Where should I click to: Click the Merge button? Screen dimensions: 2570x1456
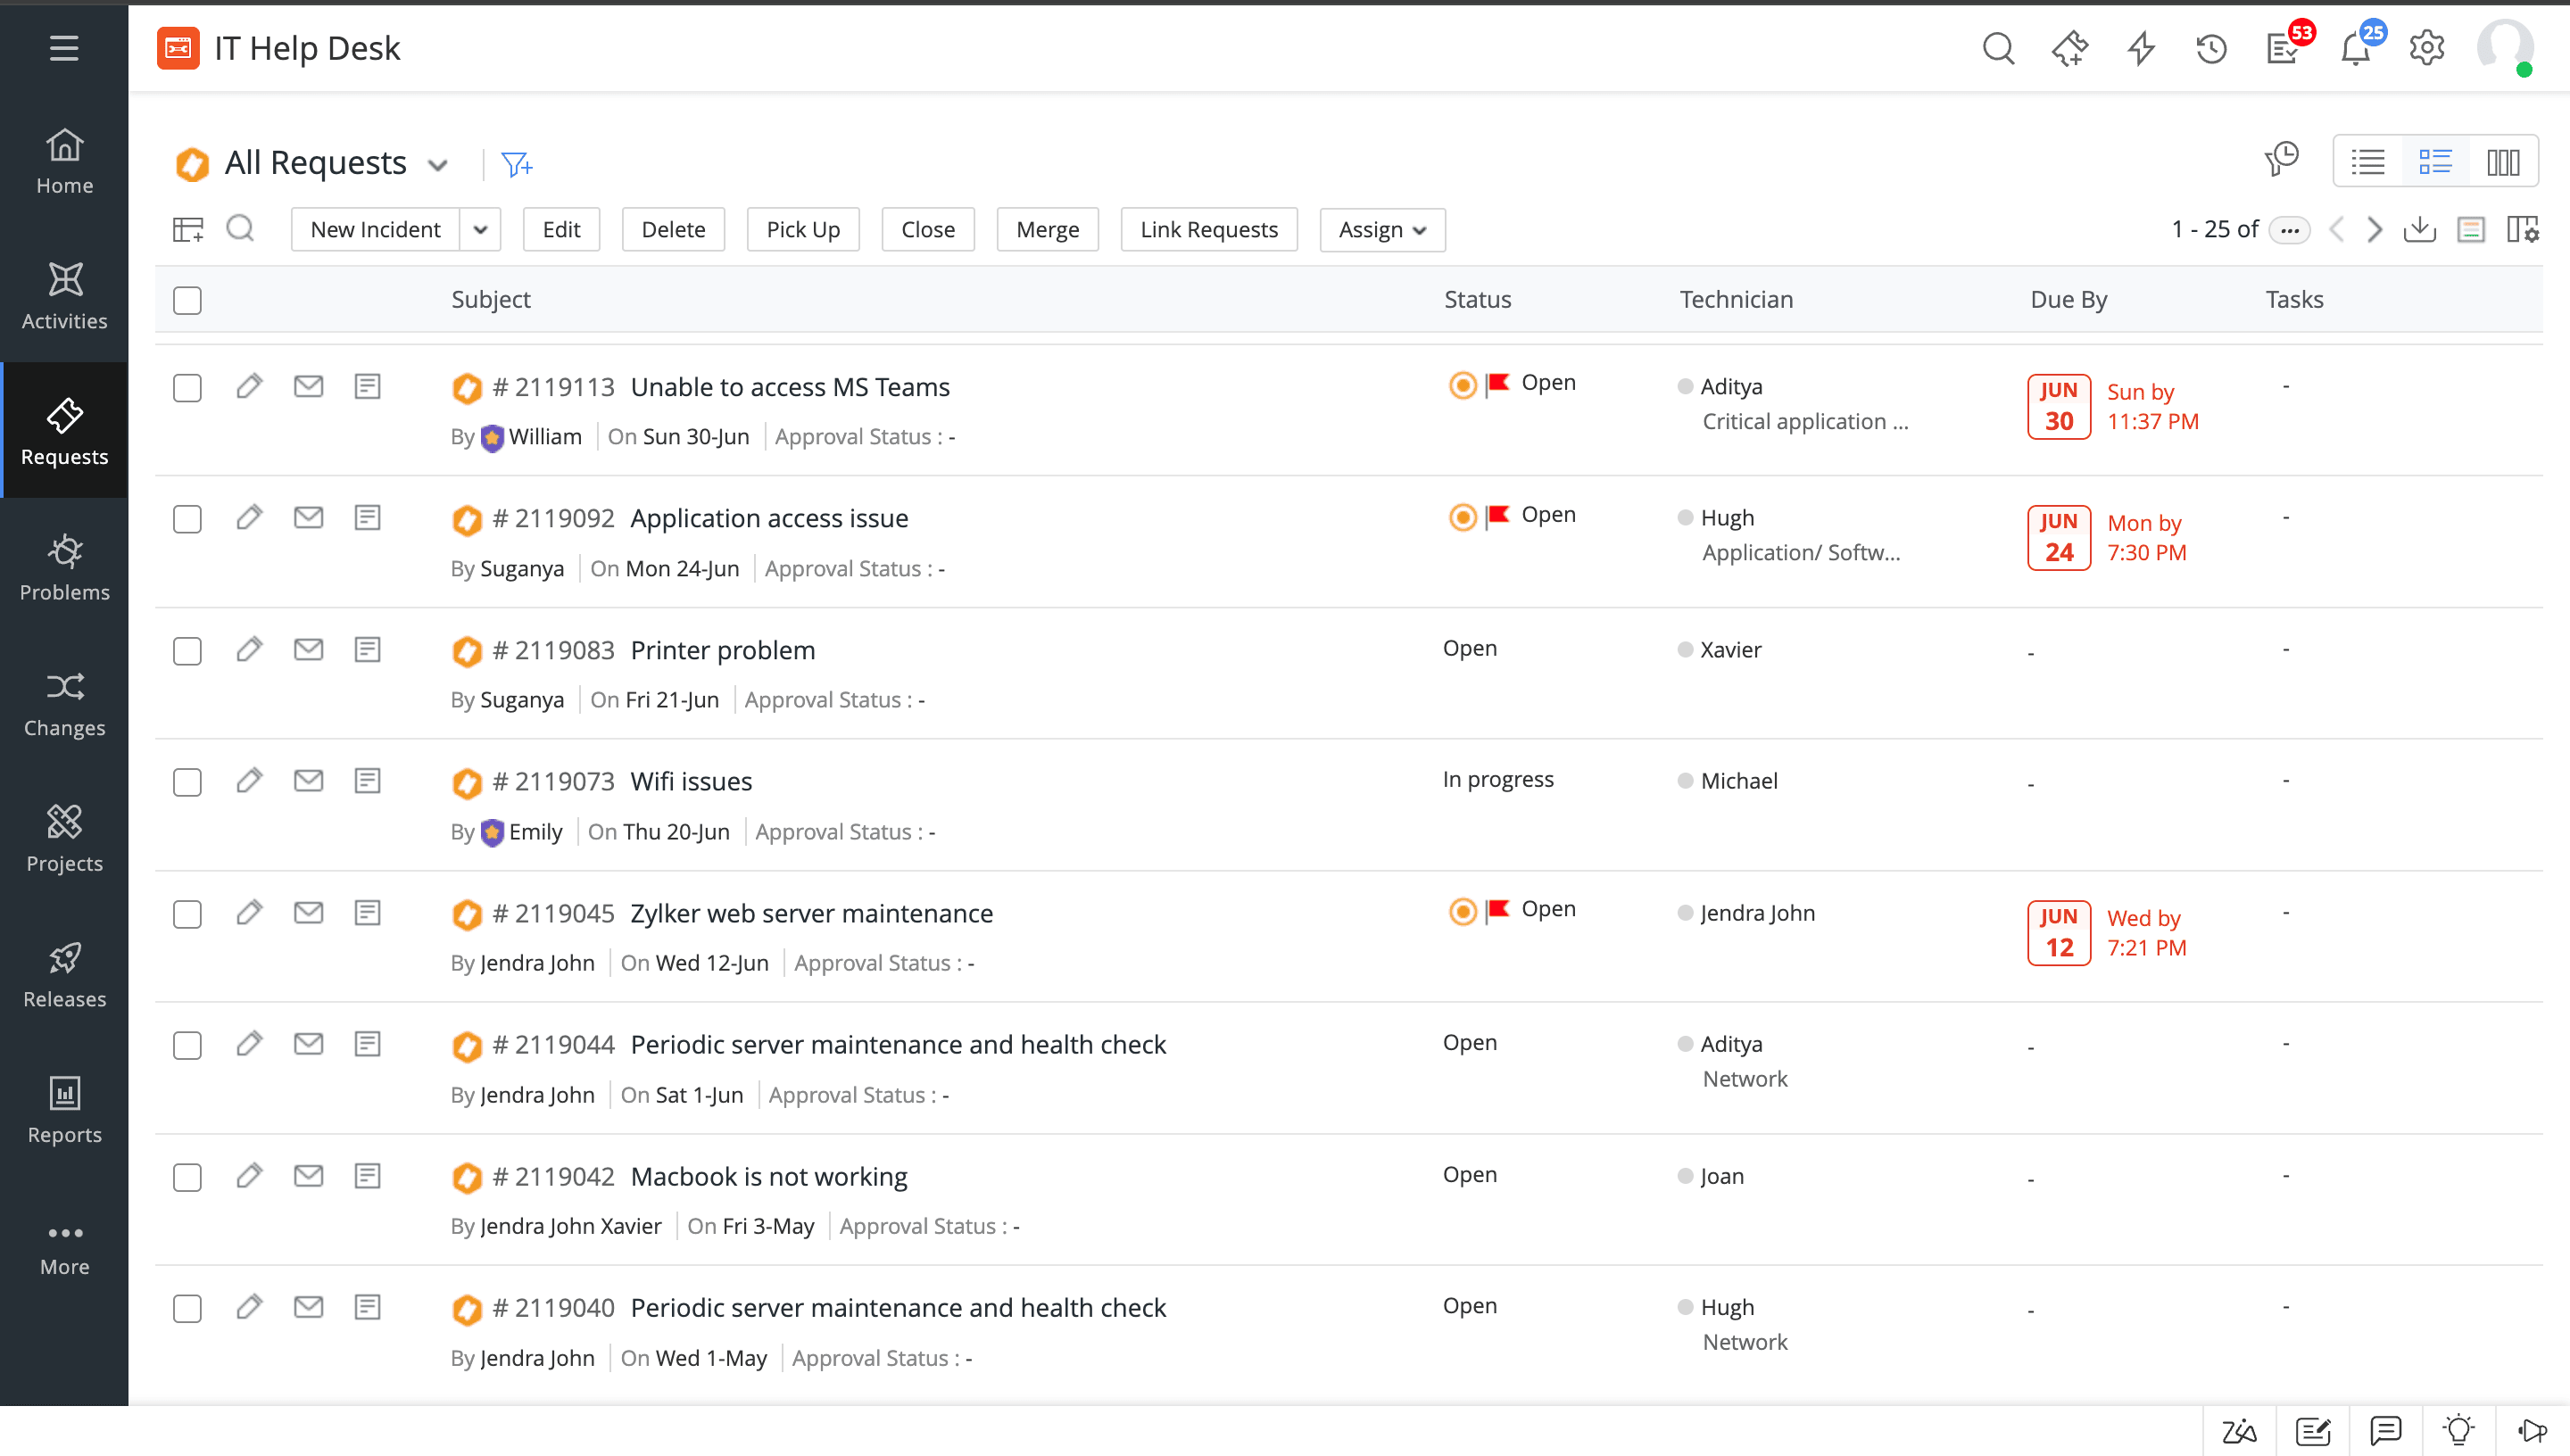pyautogui.click(x=1047, y=229)
